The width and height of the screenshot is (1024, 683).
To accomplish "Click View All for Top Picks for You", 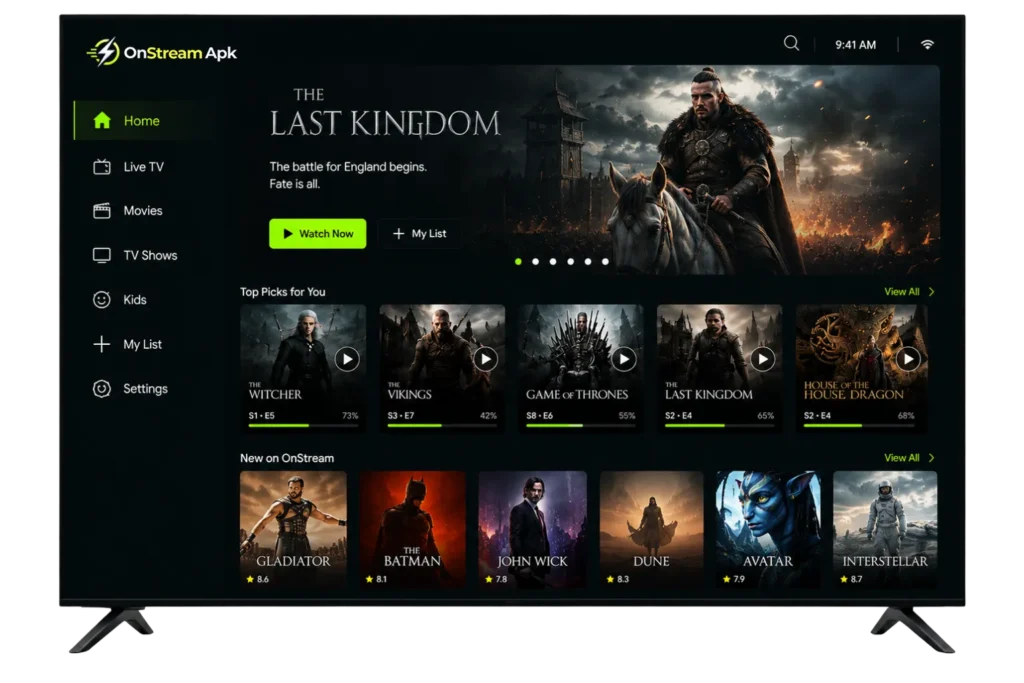I will 901,292.
